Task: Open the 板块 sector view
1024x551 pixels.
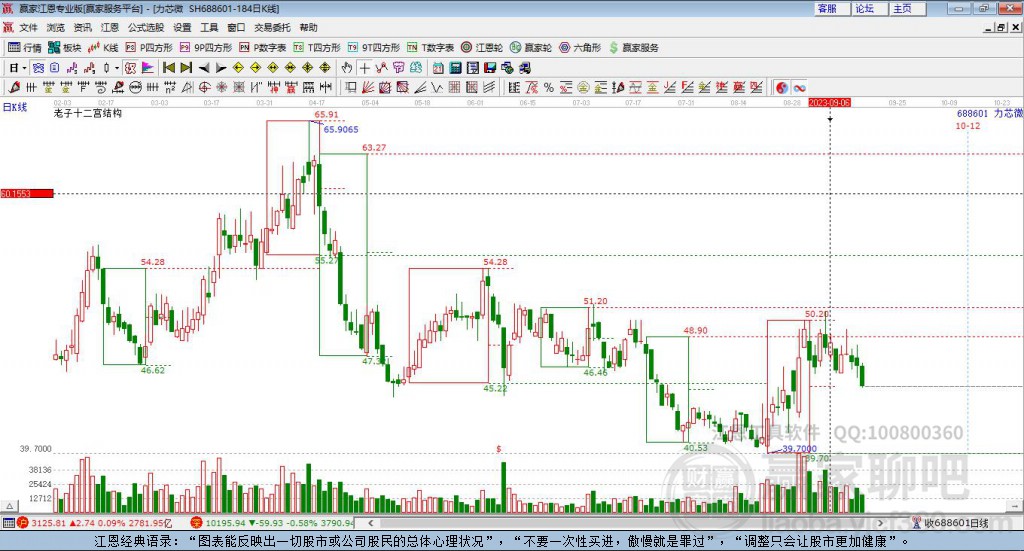Action: (65, 48)
